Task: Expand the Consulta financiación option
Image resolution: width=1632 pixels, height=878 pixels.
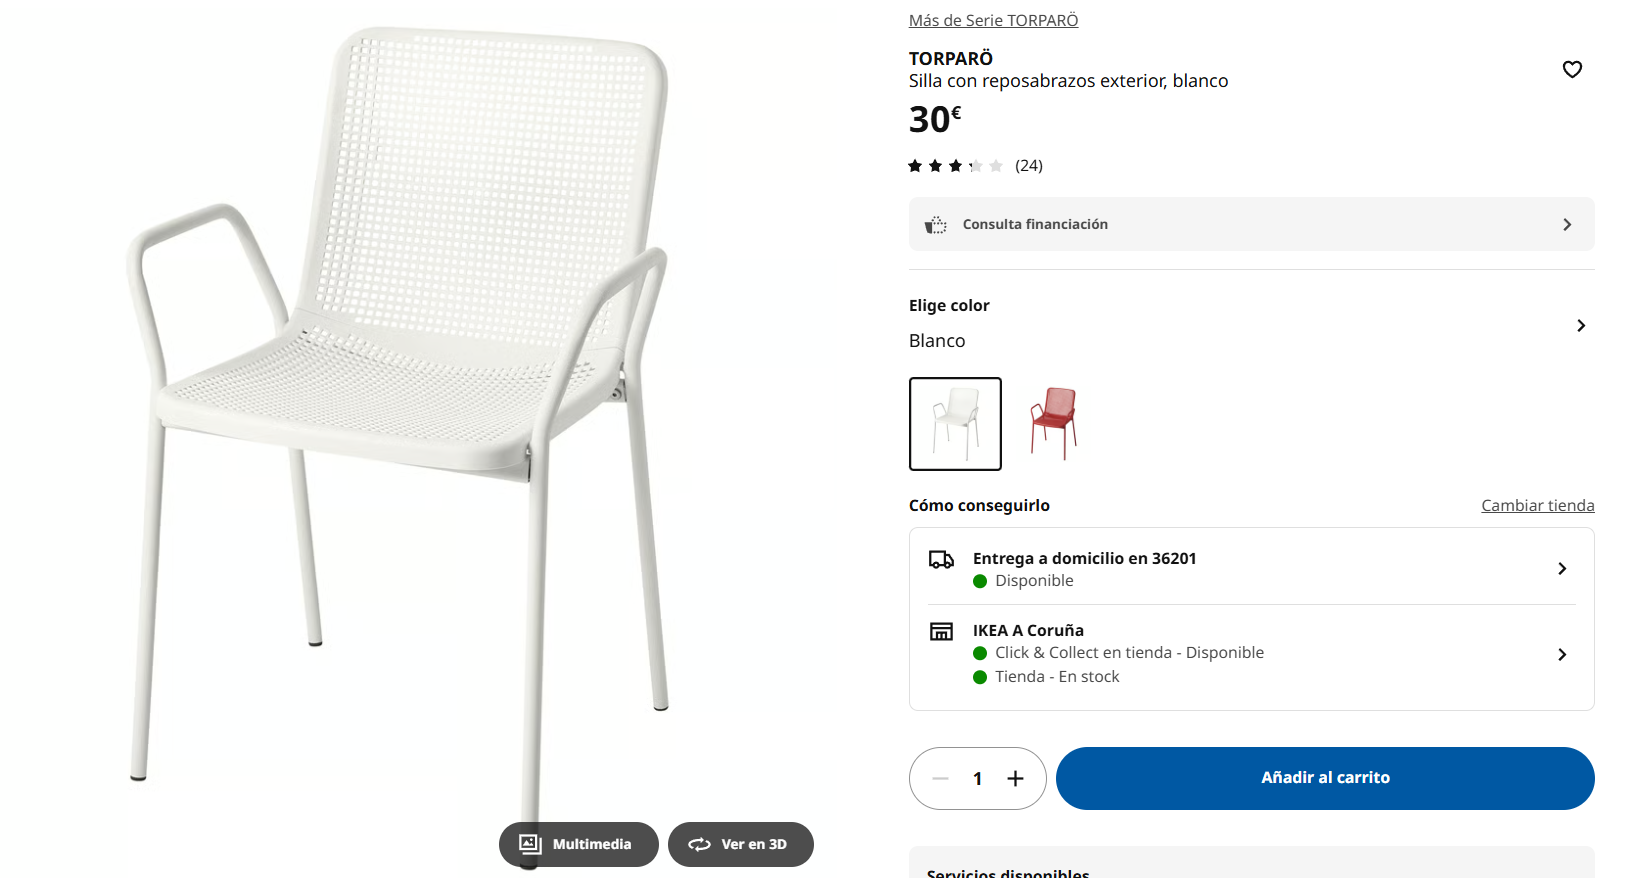Action: (x=1566, y=225)
